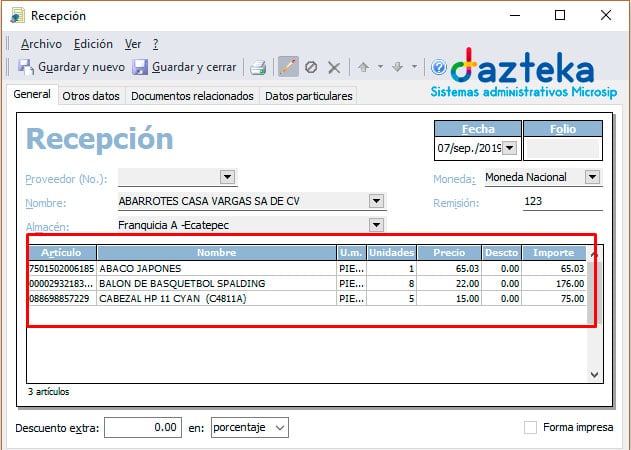Print the reception with printer icon
The image size is (631, 450).
258,67
